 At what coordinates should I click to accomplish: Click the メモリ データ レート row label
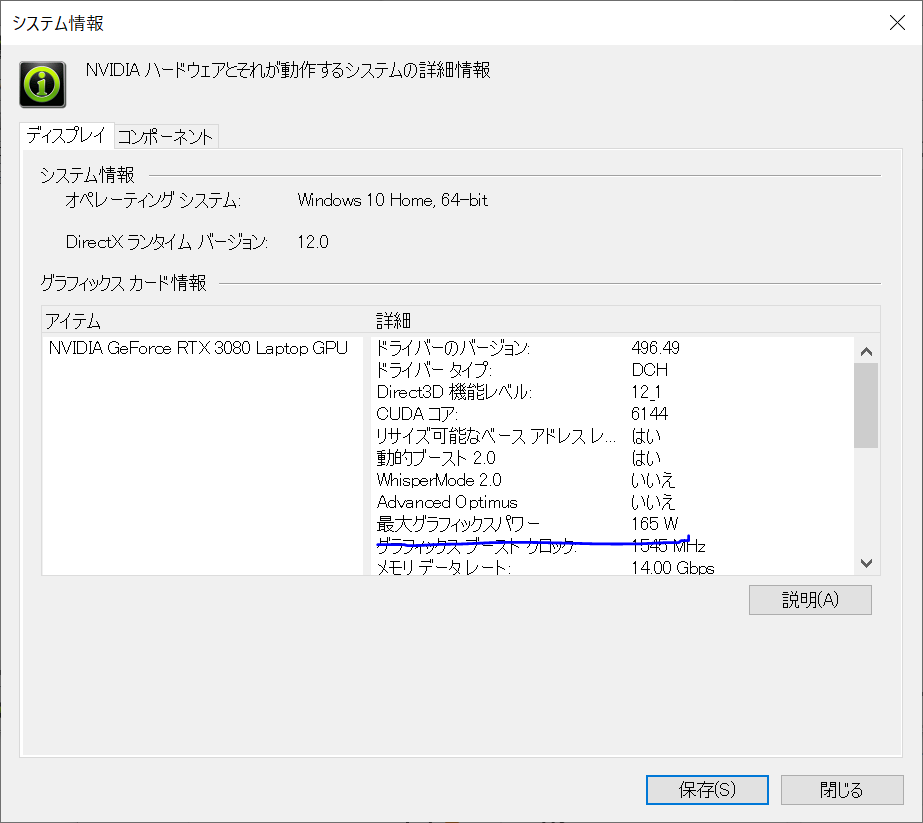point(443,568)
